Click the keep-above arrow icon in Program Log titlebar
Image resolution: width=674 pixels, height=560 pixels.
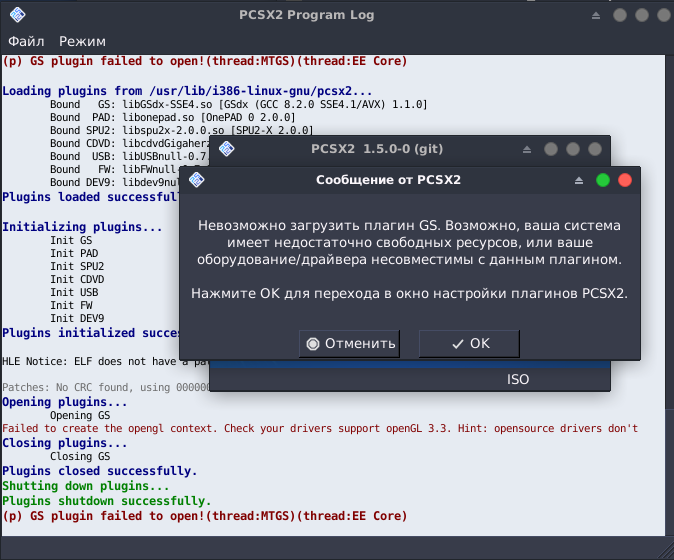point(596,15)
